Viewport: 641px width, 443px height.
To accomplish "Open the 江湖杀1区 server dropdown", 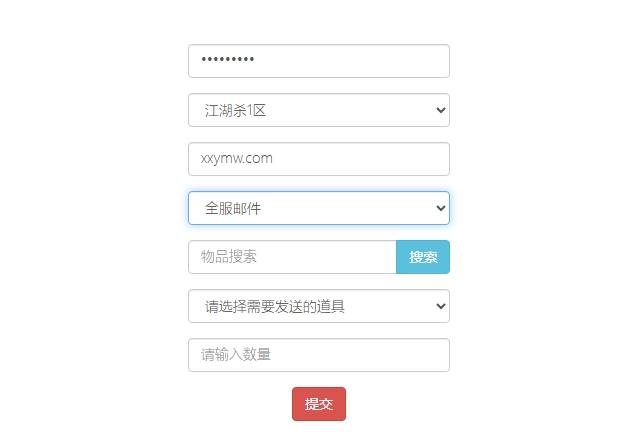I will pos(319,110).
